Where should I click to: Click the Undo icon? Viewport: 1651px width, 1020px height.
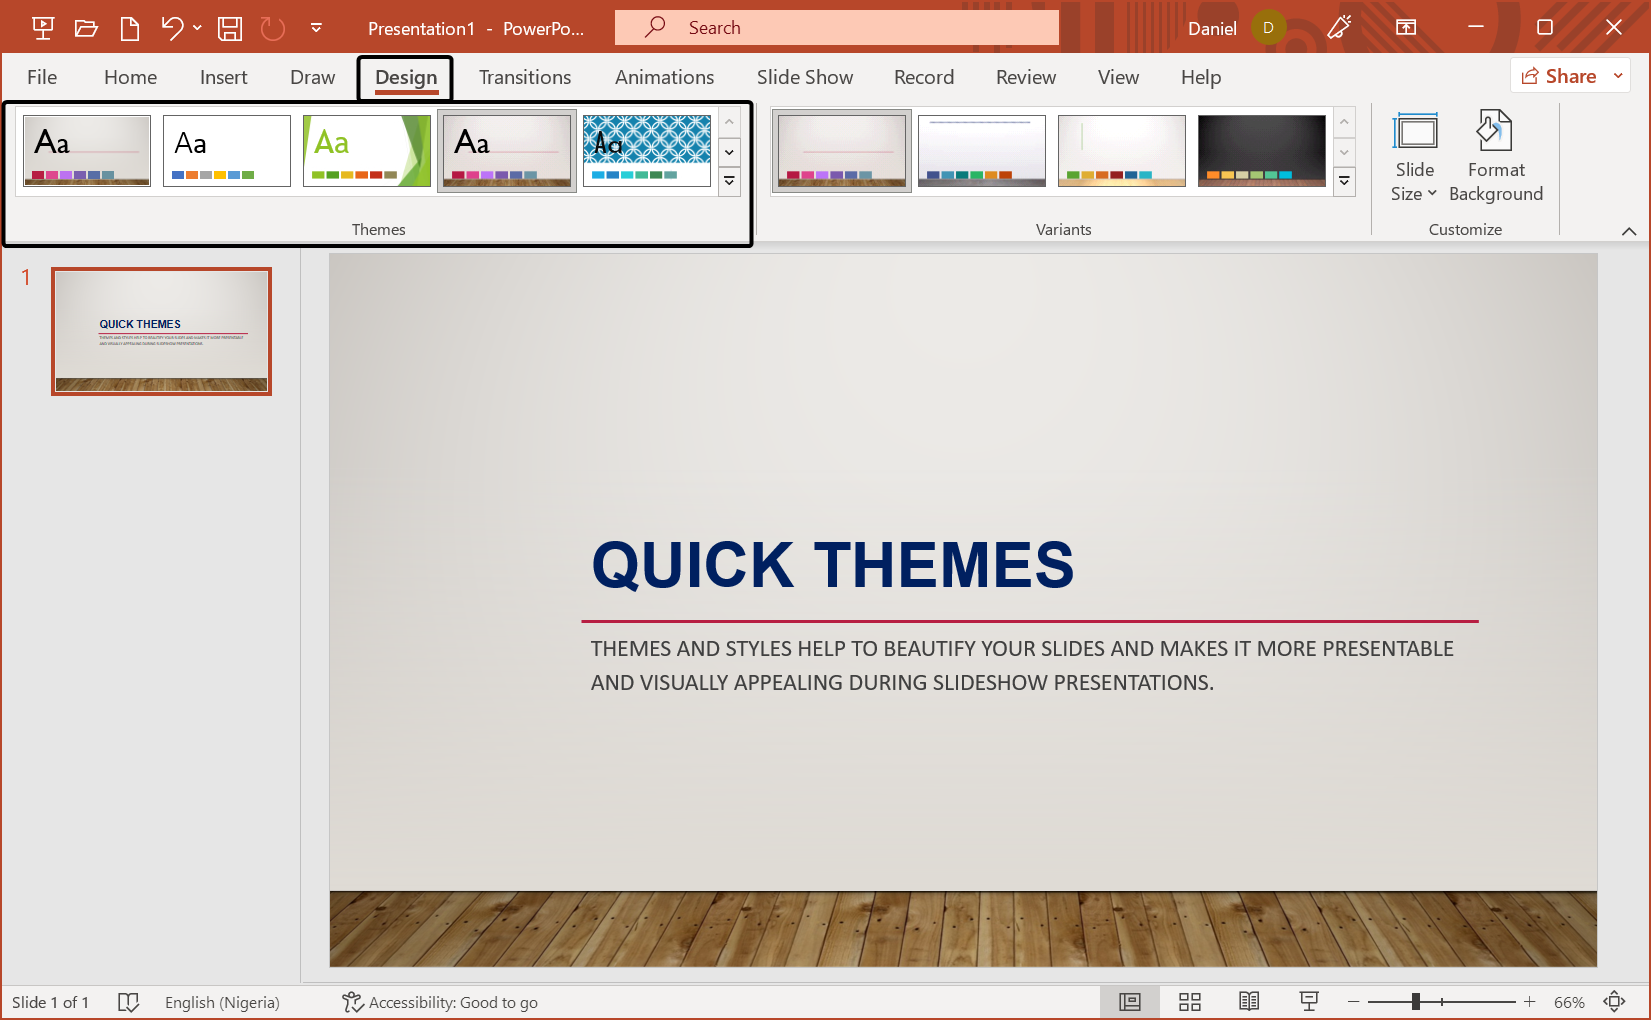click(170, 27)
